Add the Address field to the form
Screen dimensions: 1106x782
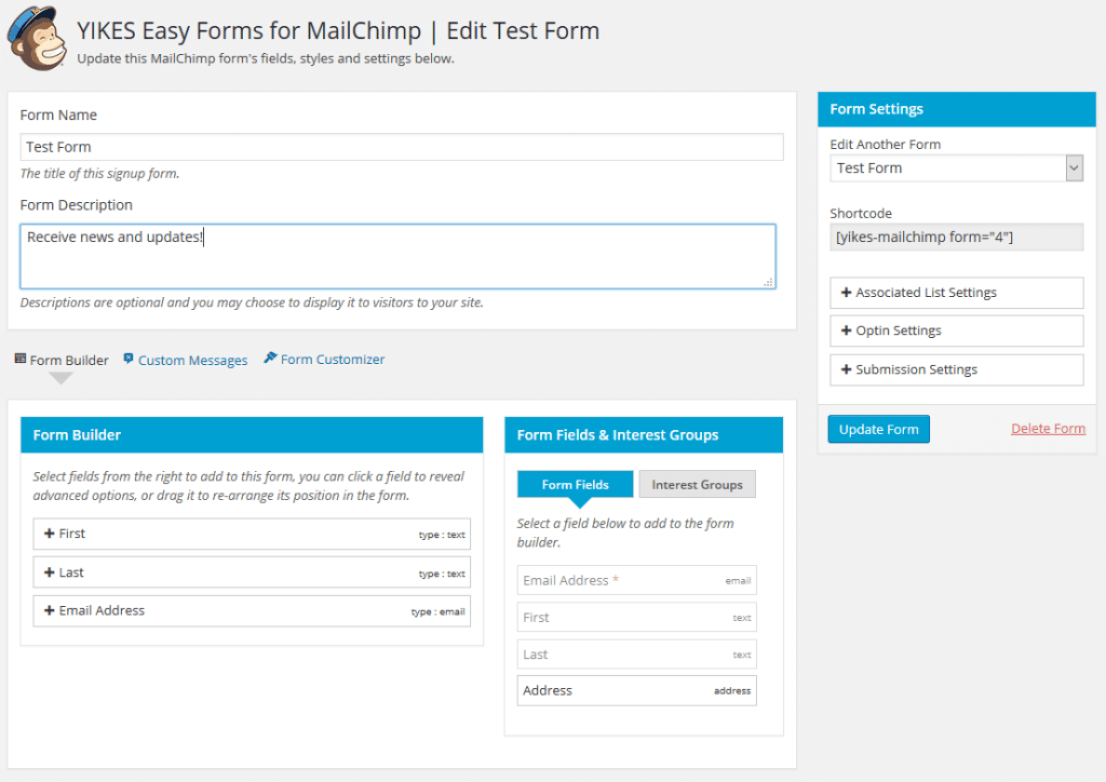pos(637,691)
